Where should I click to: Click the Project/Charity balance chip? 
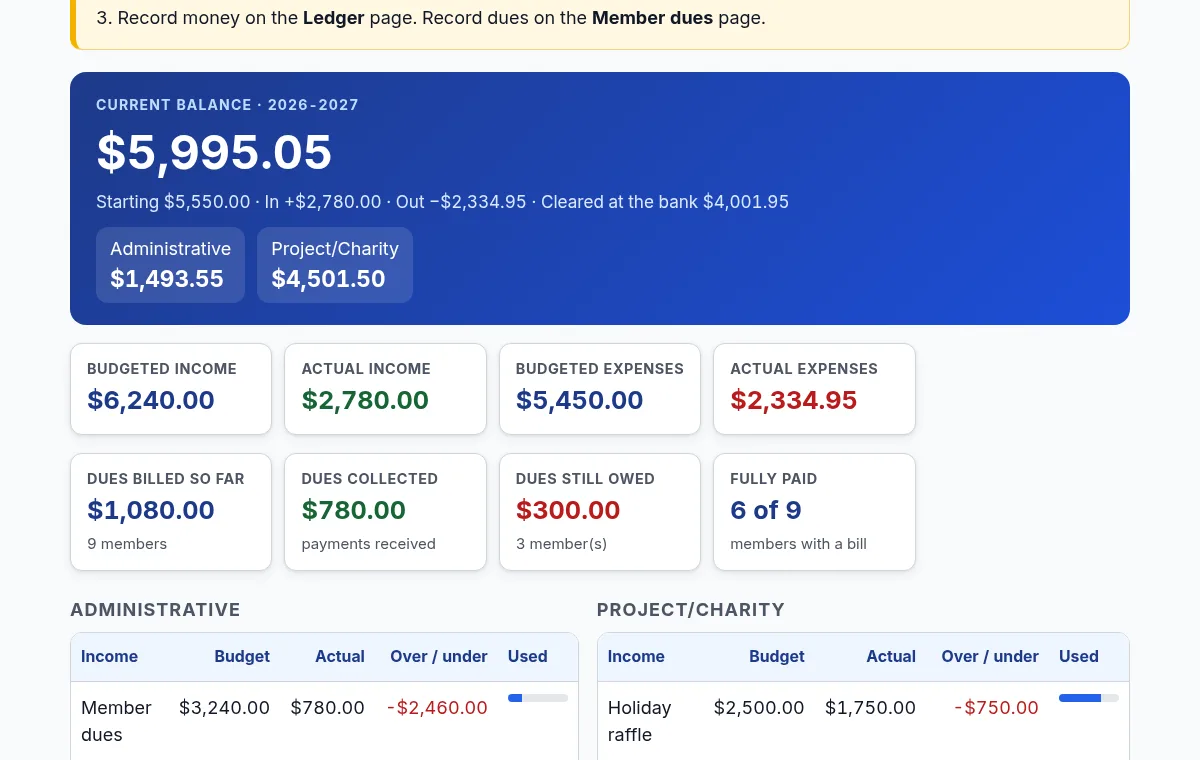point(335,265)
